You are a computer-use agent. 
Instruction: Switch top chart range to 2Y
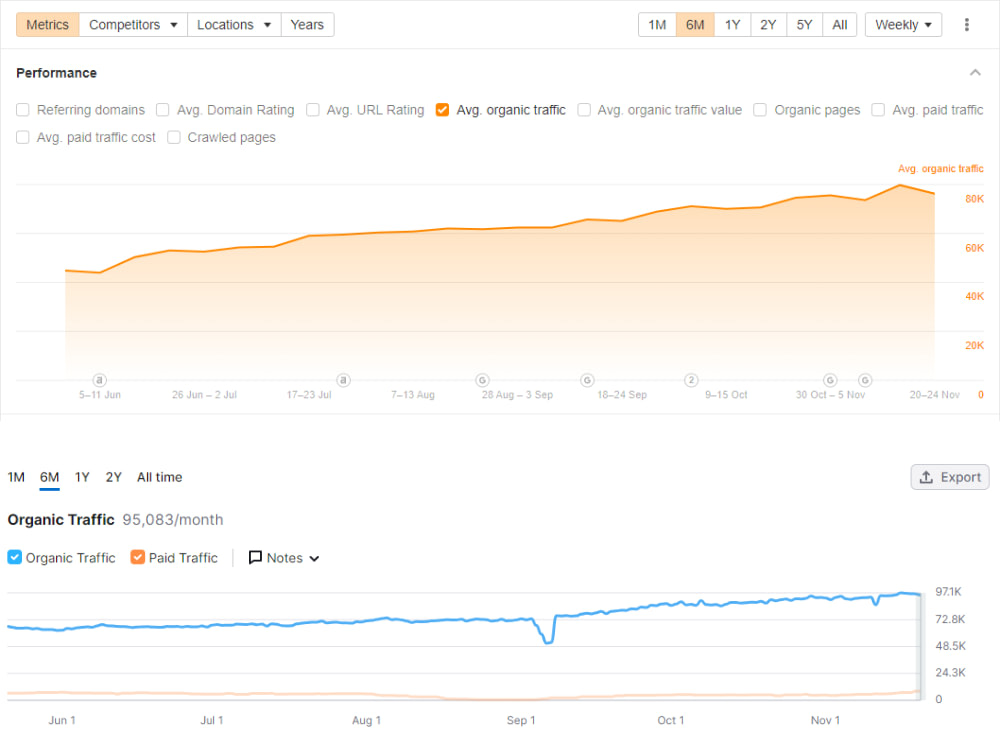point(768,25)
